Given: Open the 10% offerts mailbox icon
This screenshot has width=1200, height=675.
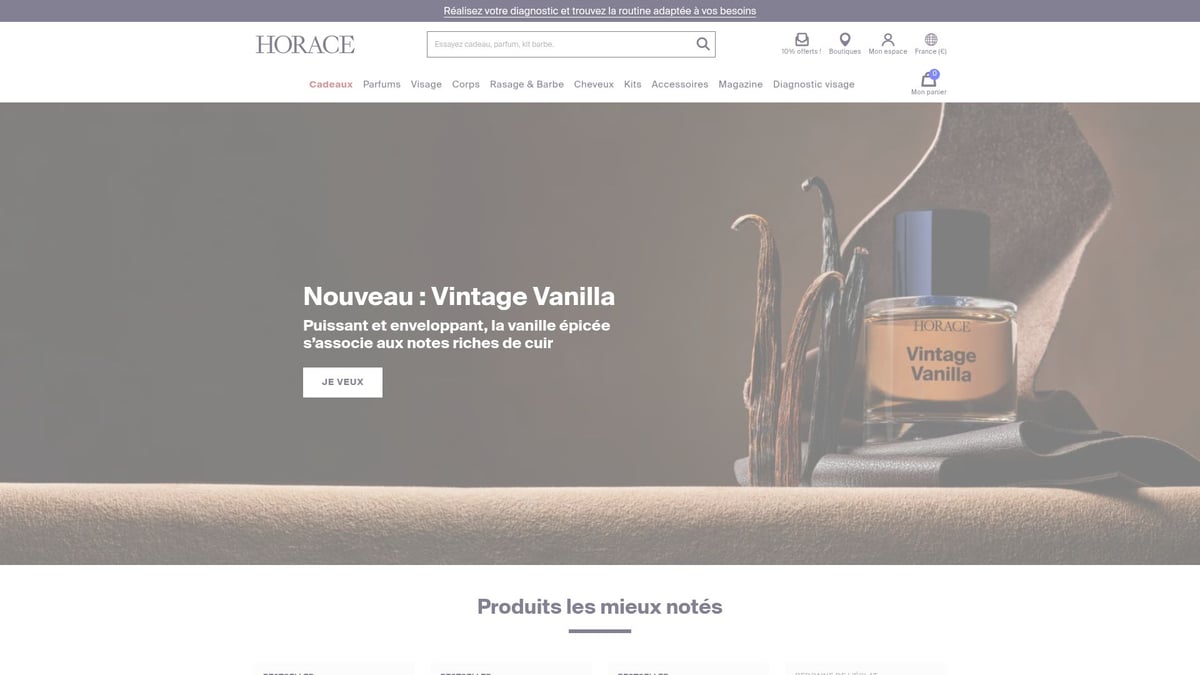Looking at the screenshot, I should point(801,40).
